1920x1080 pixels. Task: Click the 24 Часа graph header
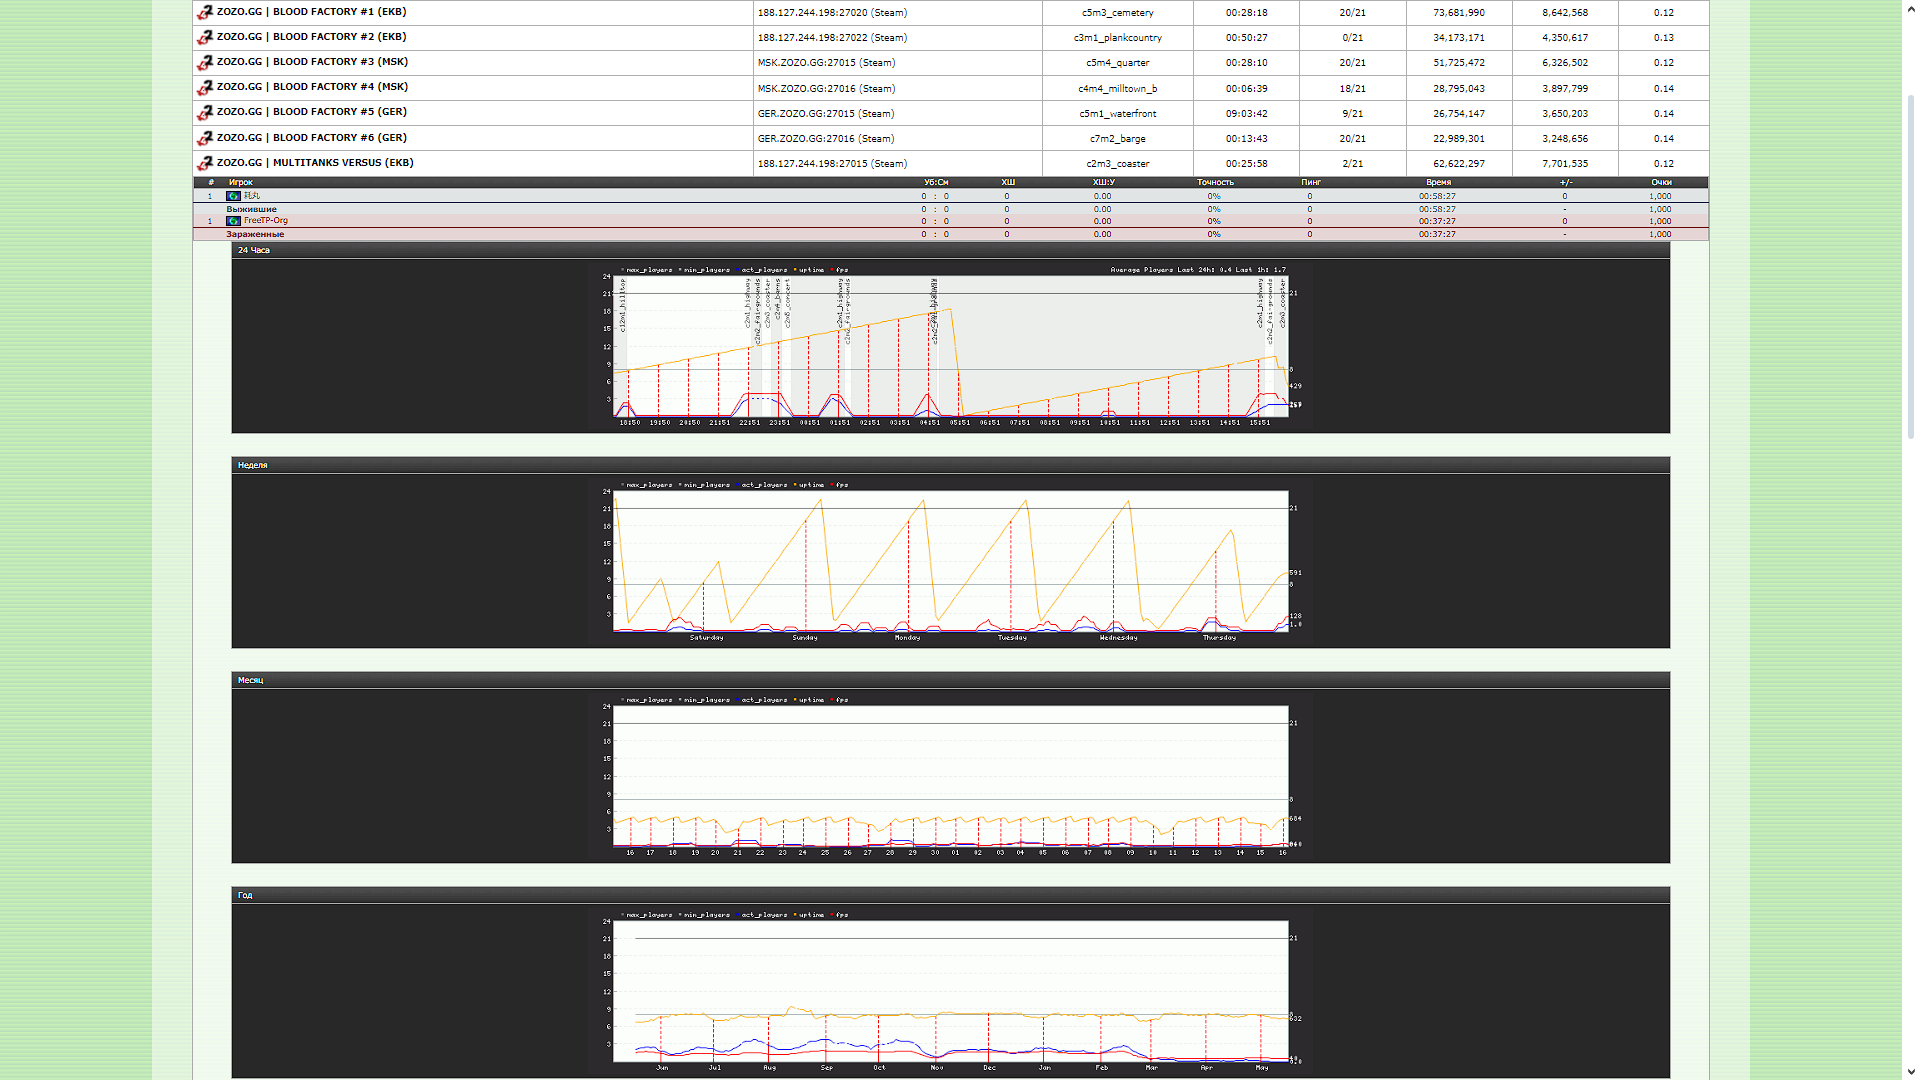coord(254,251)
